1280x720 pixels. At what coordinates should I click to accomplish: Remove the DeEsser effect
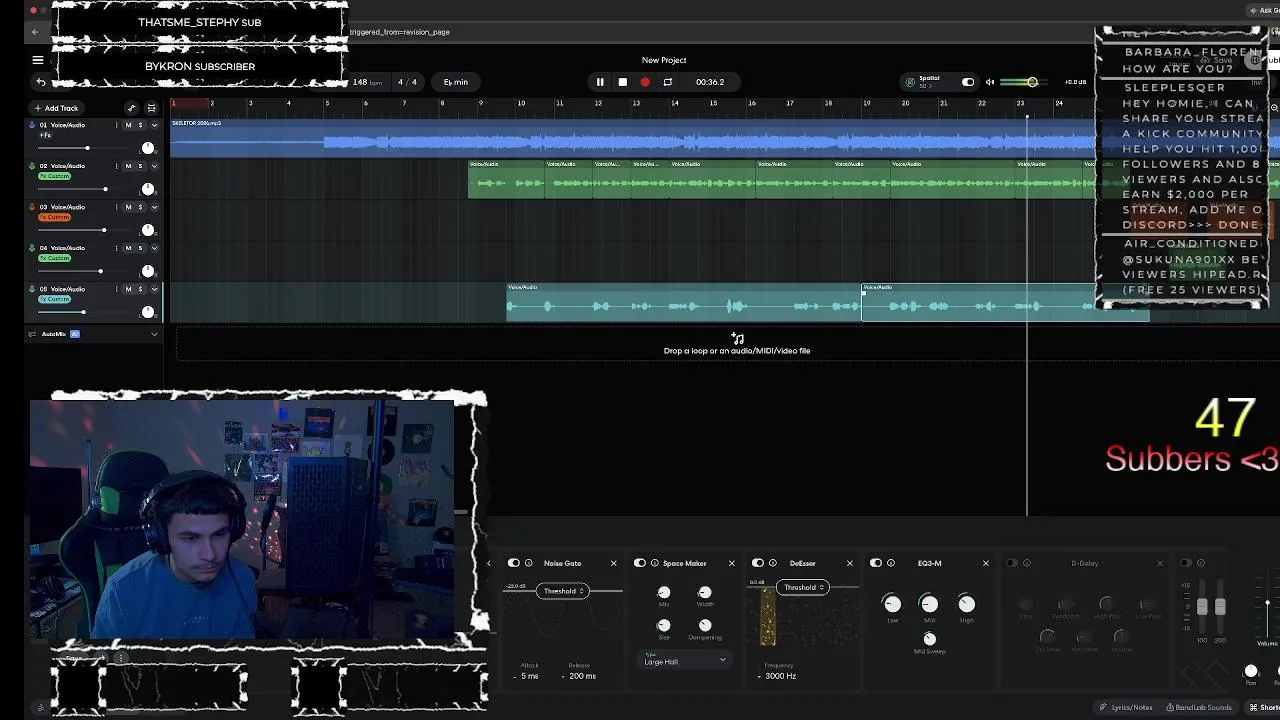tap(850, 563)
